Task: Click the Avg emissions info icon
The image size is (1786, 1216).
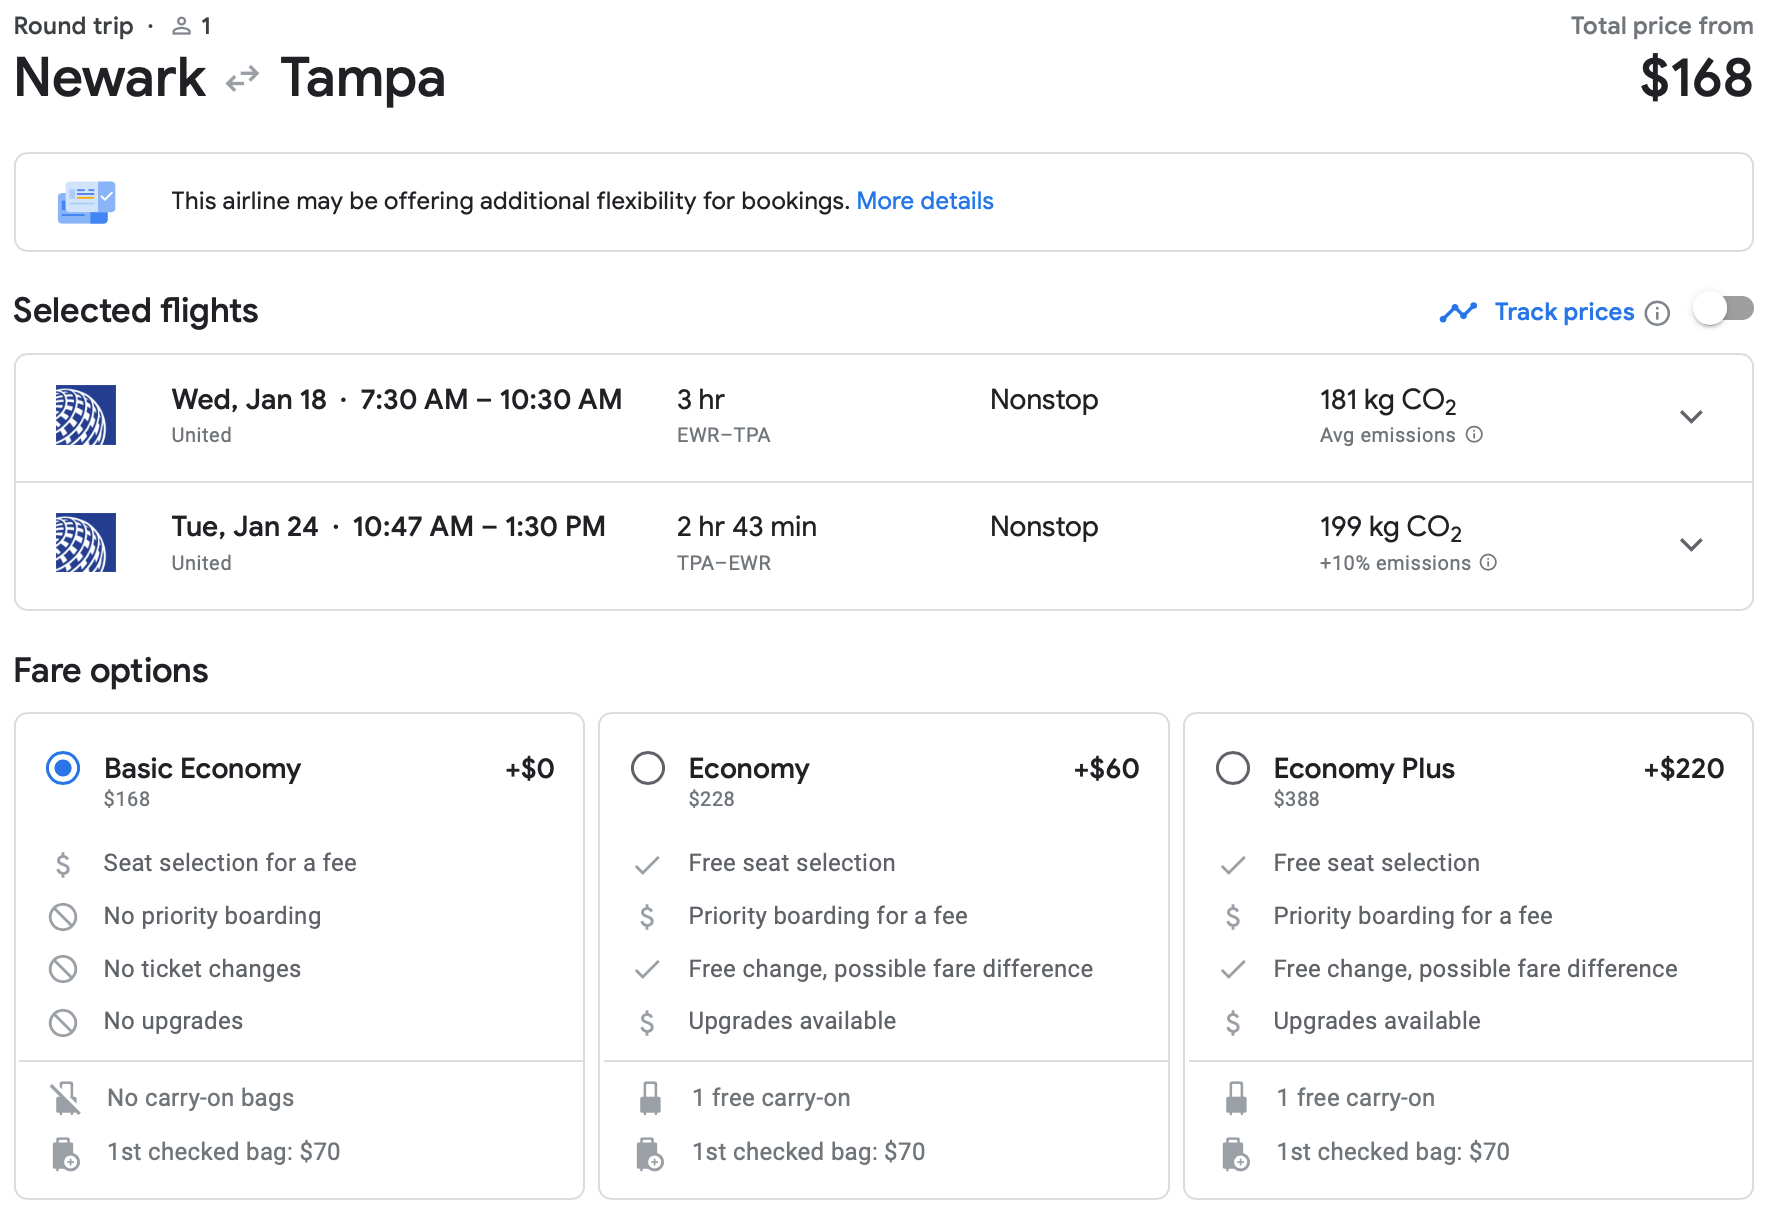Action: tap(1474, 435)
